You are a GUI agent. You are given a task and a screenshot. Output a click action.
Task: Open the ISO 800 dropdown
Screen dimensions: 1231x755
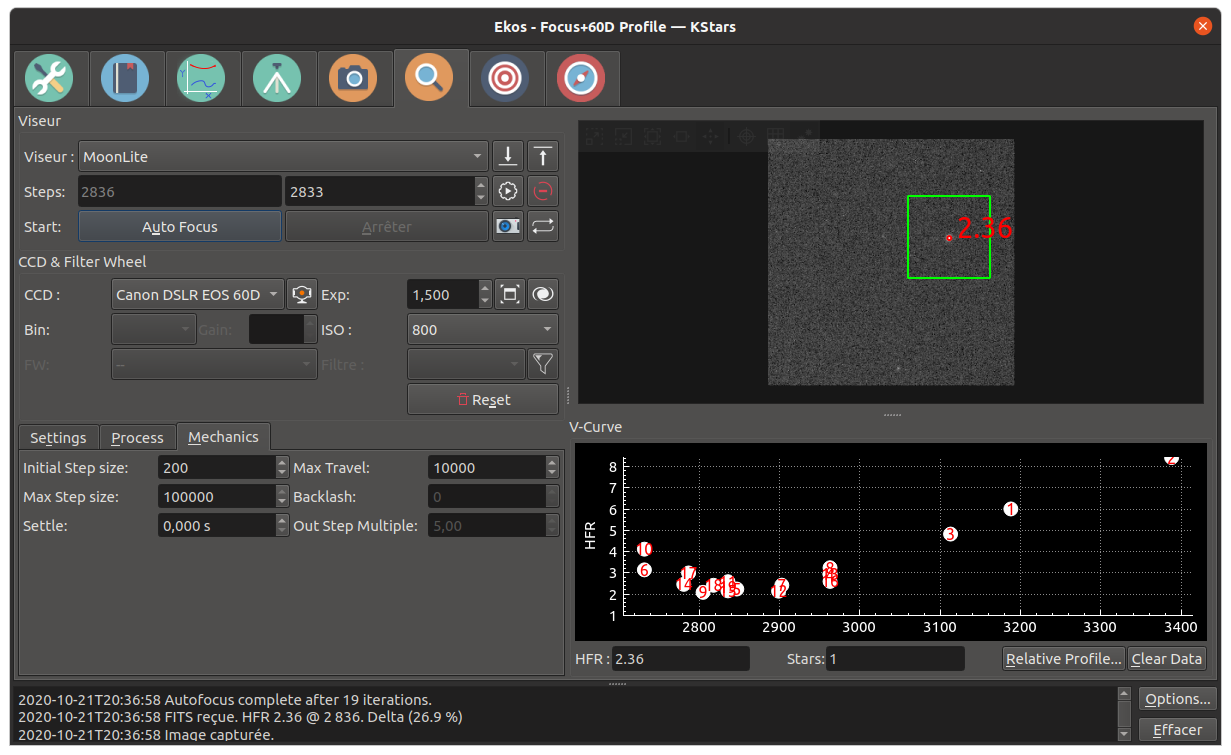tap(483, 329)
